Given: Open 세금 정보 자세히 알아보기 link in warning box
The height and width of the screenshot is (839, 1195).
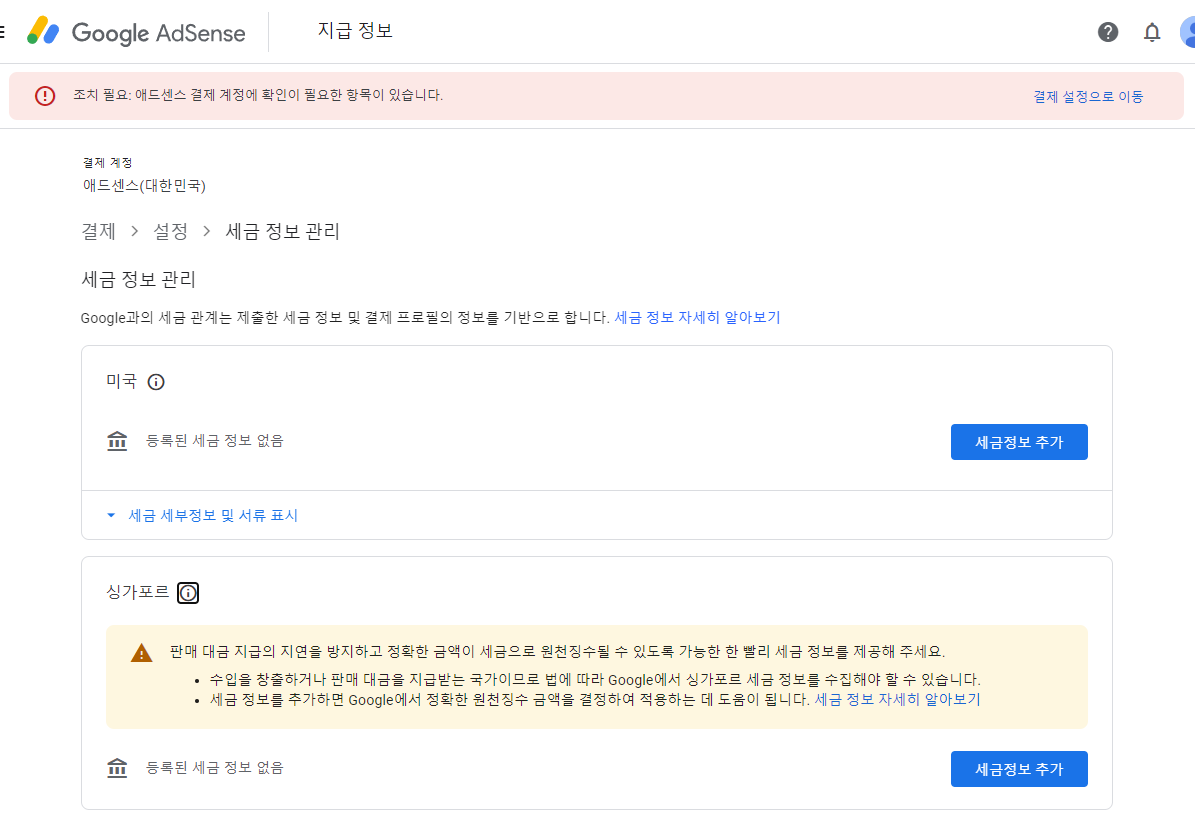Looking at the screenshot, I should 897,699.
